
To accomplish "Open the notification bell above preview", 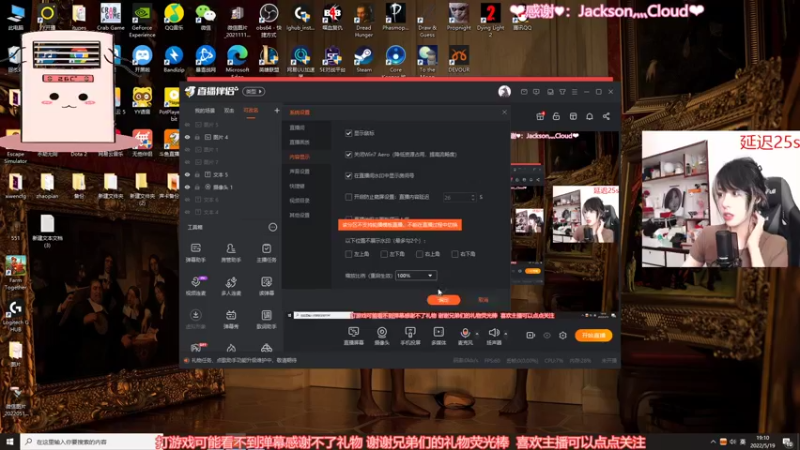I will tap(589, 116).
